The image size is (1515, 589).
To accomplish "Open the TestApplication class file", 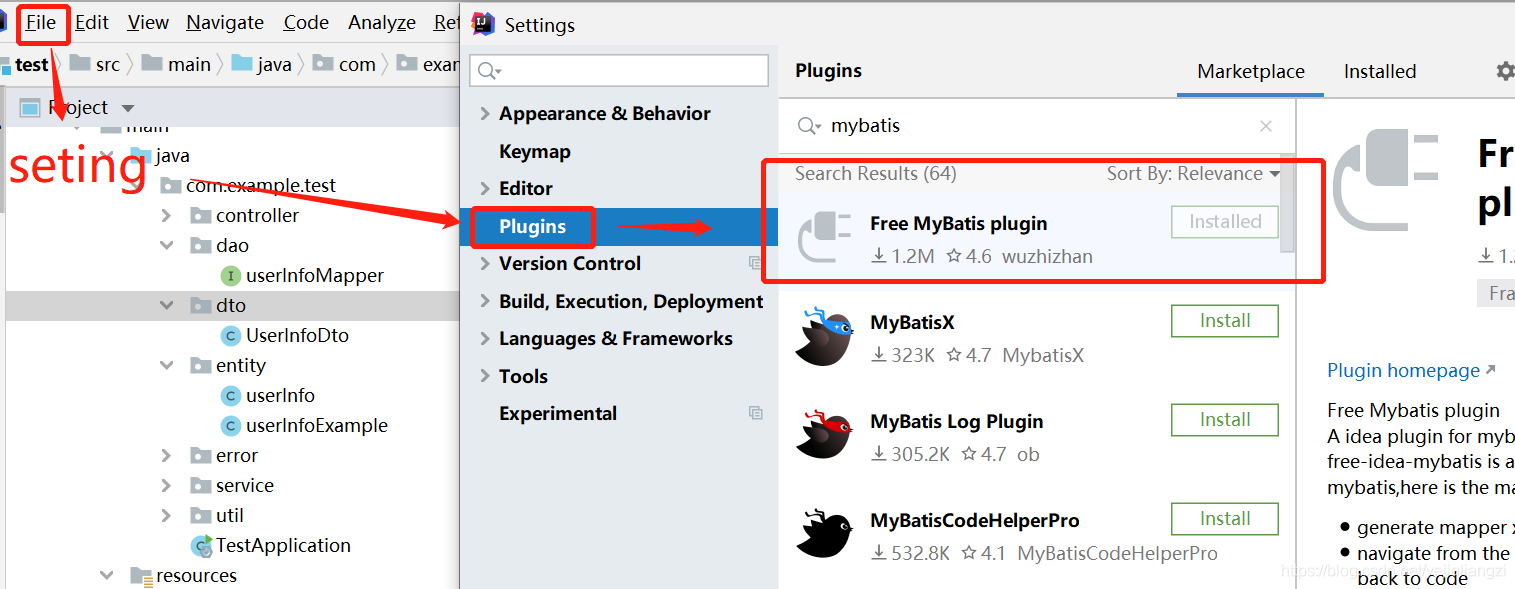I will (x=283, y=545).
